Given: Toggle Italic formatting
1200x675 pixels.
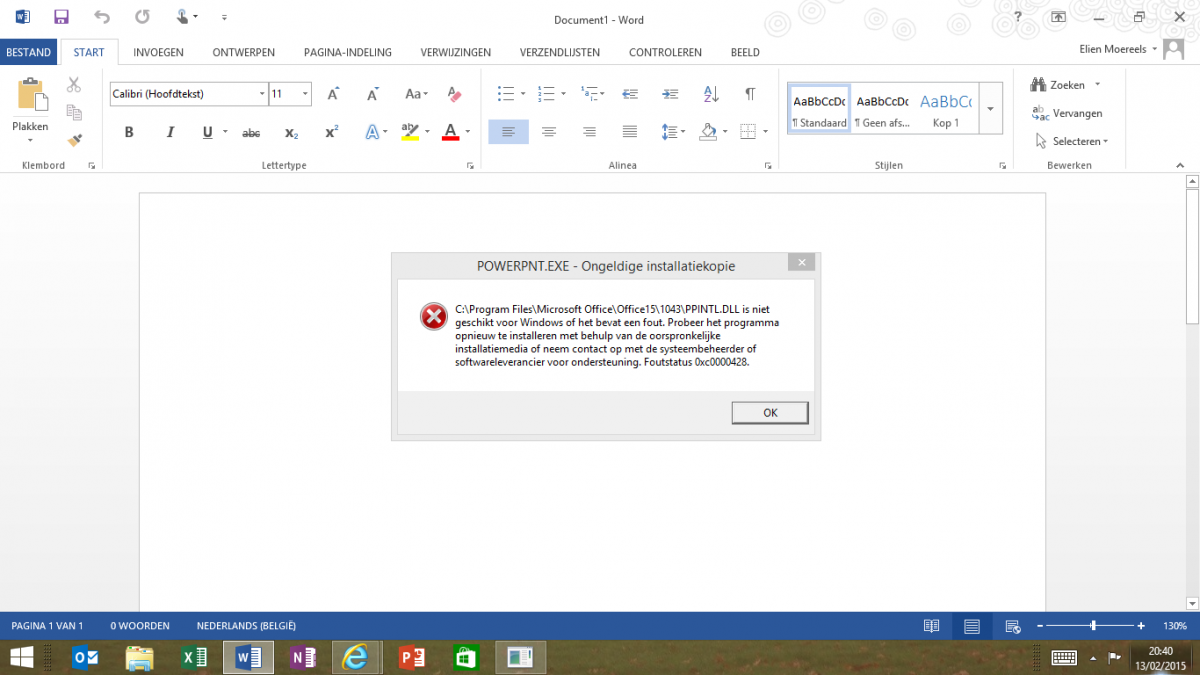Looking at the screenshot, I should (x=170, y=132).
